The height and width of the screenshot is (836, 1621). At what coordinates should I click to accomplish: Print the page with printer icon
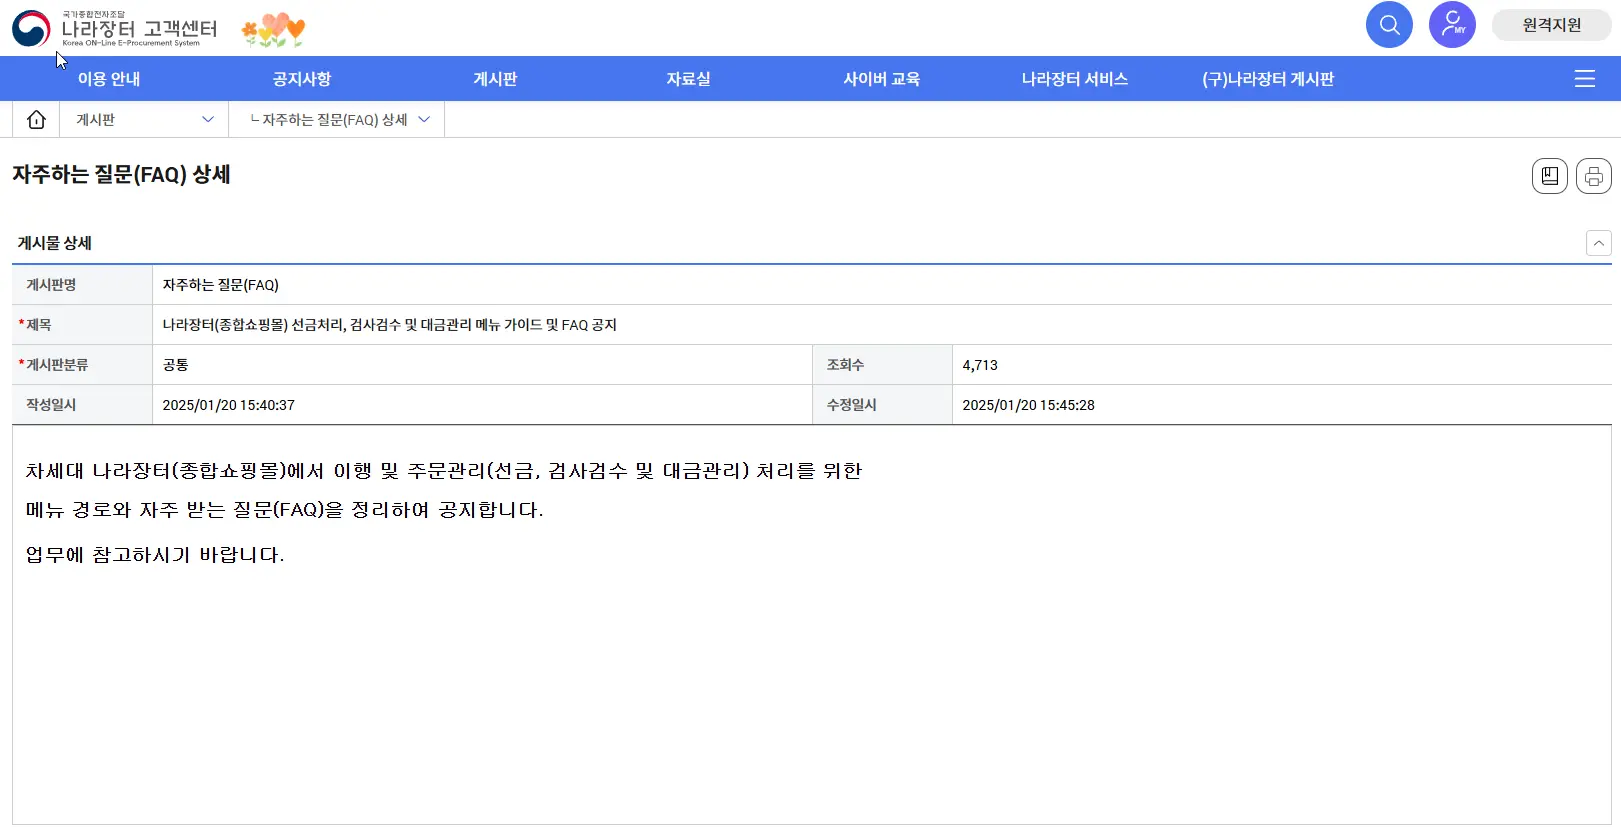1594,176
